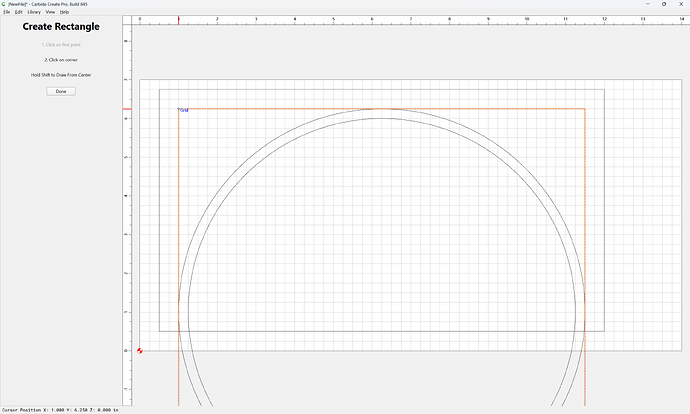Open the File menu
This screenshot has height=414, width=690.
point(7,12)
